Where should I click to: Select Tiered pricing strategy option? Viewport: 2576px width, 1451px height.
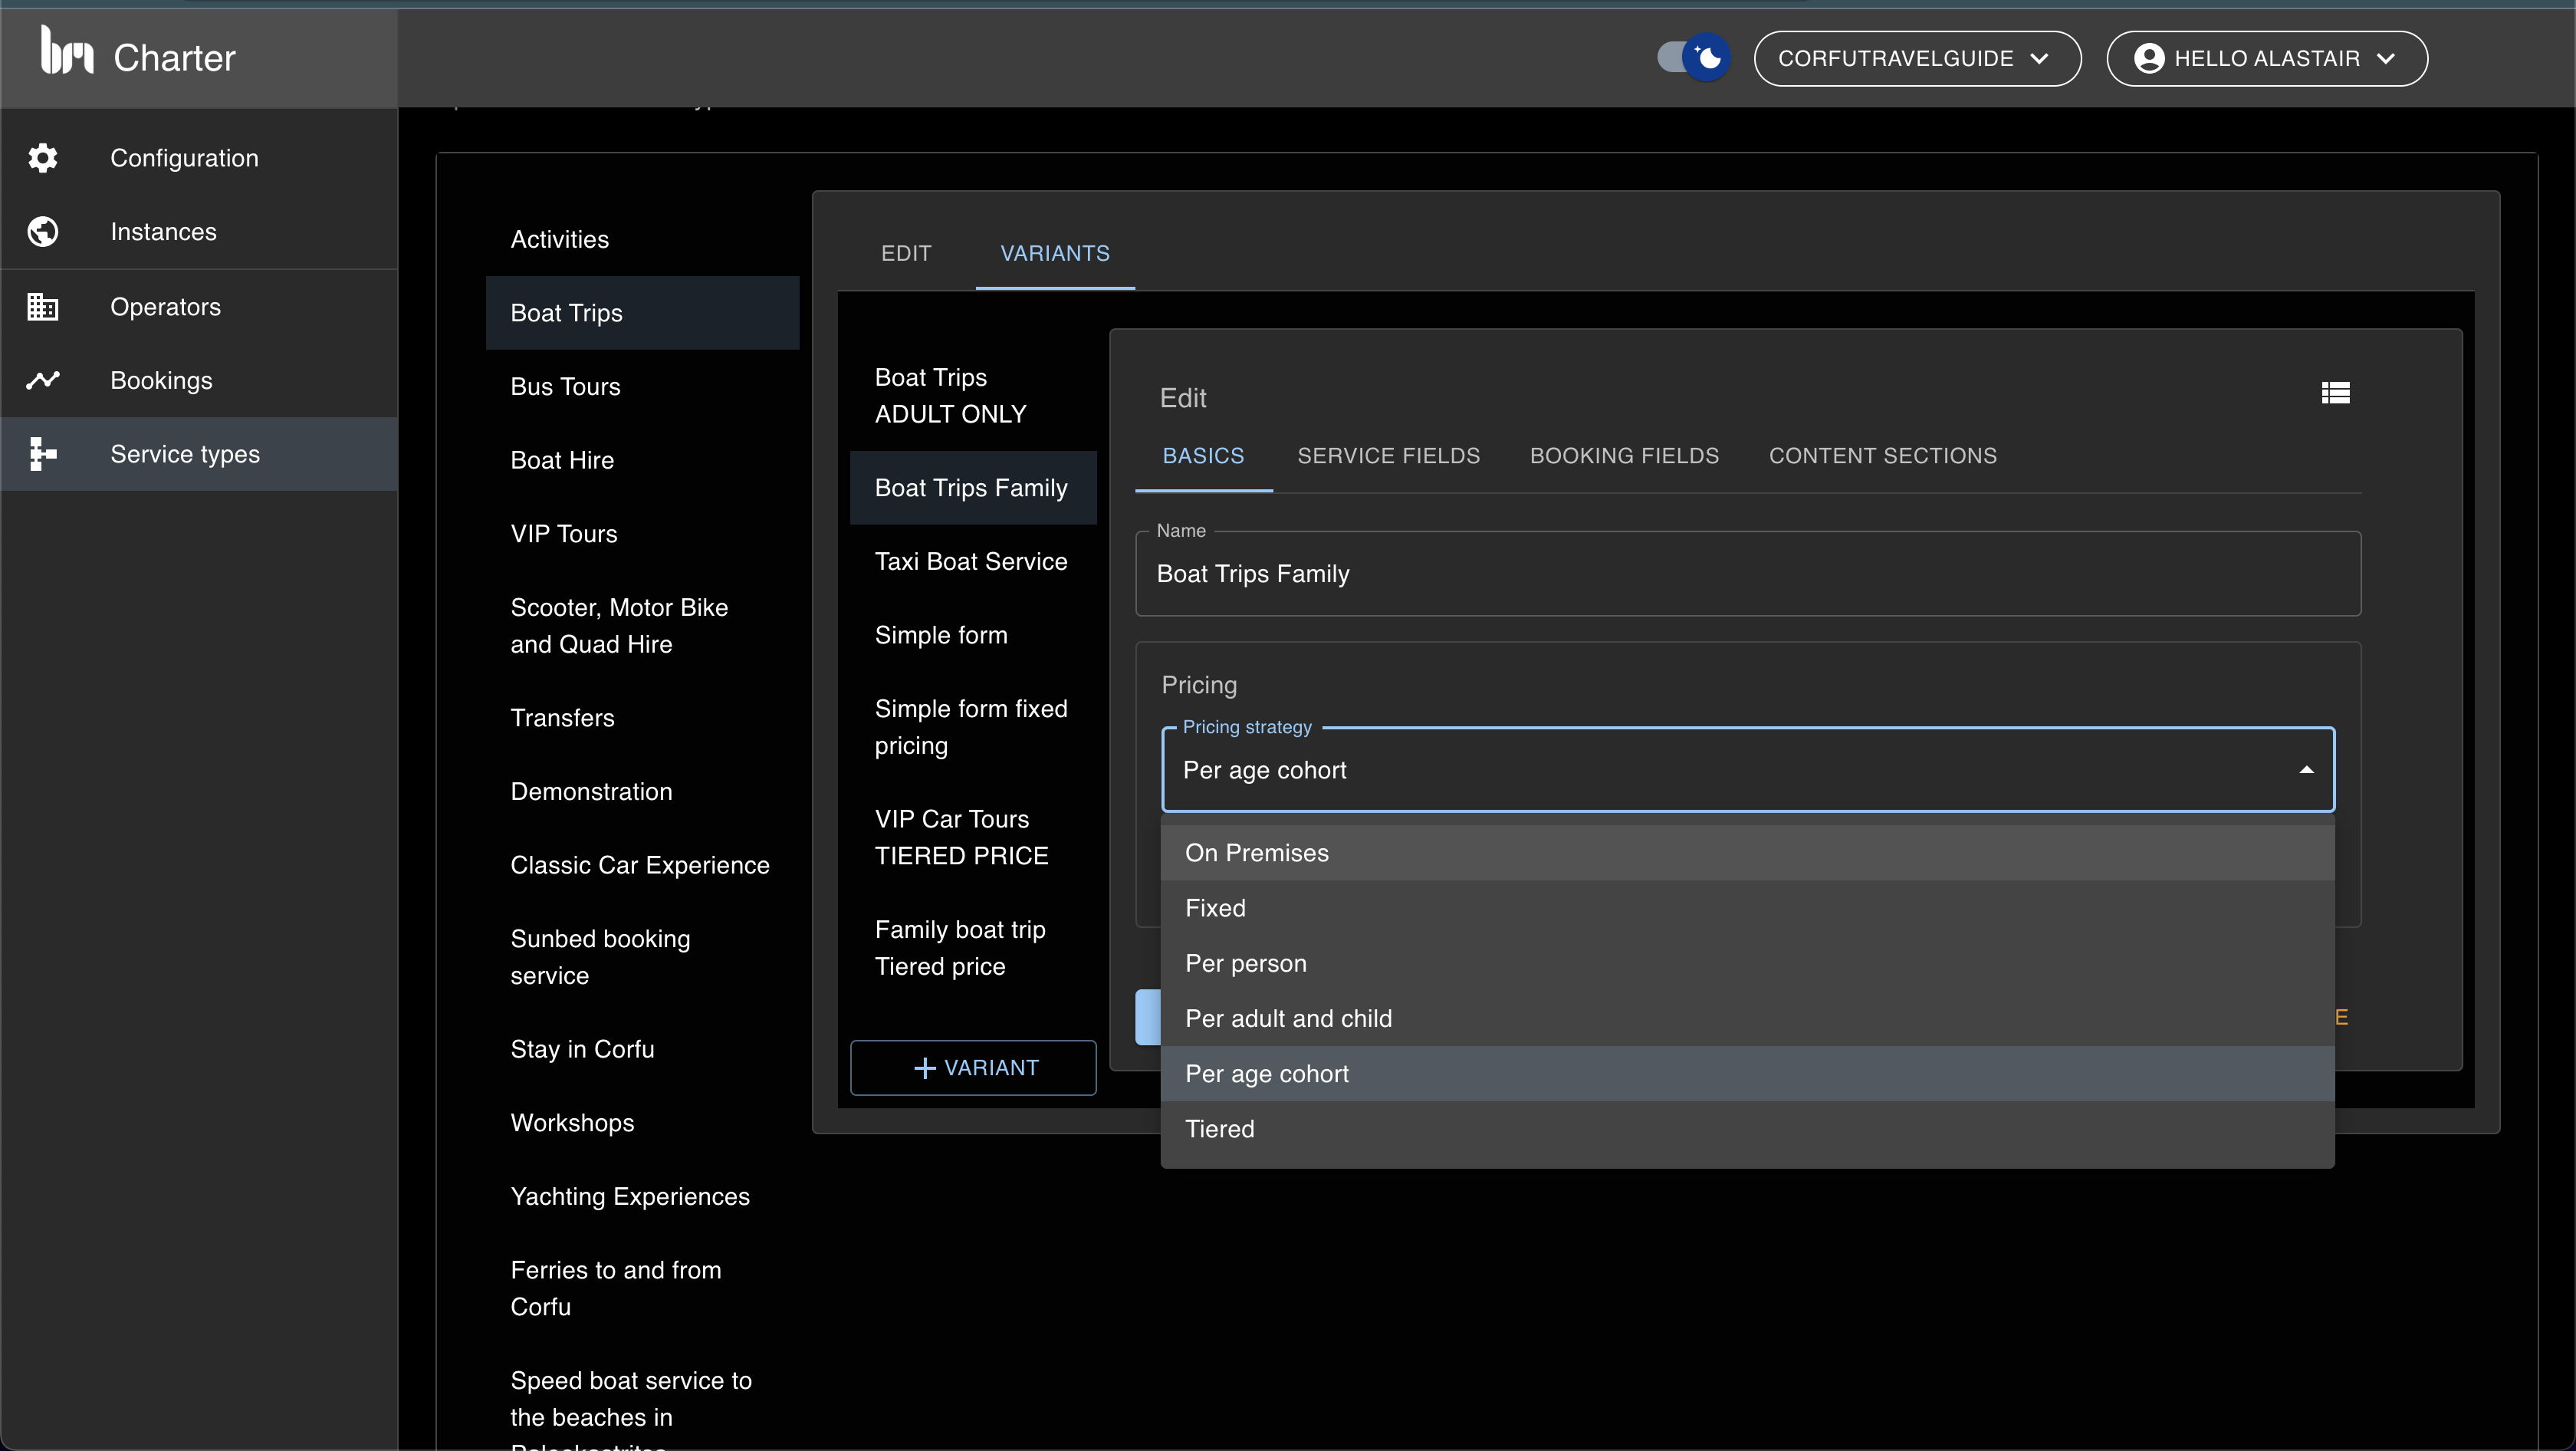[1219, 1129]
